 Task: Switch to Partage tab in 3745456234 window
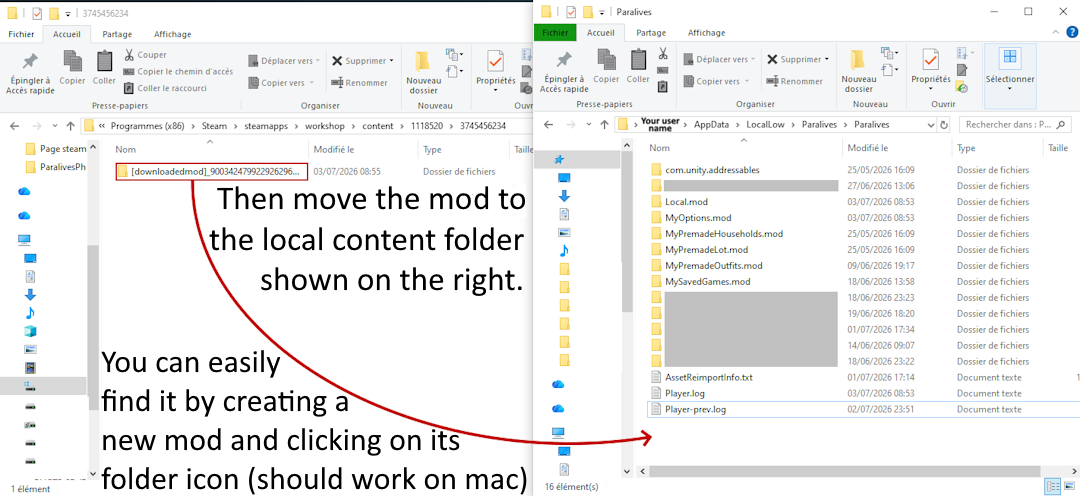pyautogui.click(x=118, y=34)
